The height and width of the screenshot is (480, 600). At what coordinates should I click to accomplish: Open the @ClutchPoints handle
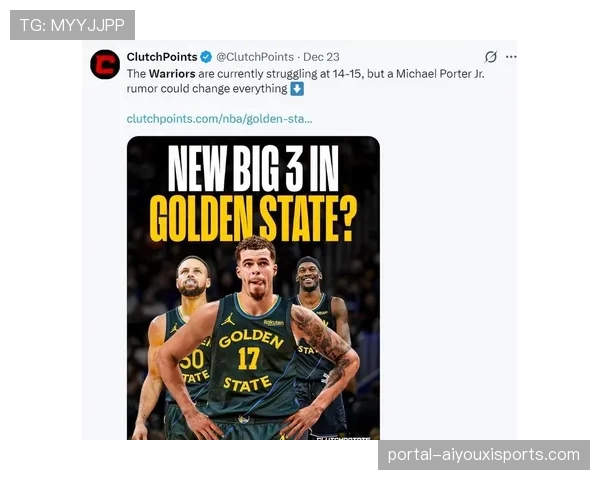coord(255,57)
